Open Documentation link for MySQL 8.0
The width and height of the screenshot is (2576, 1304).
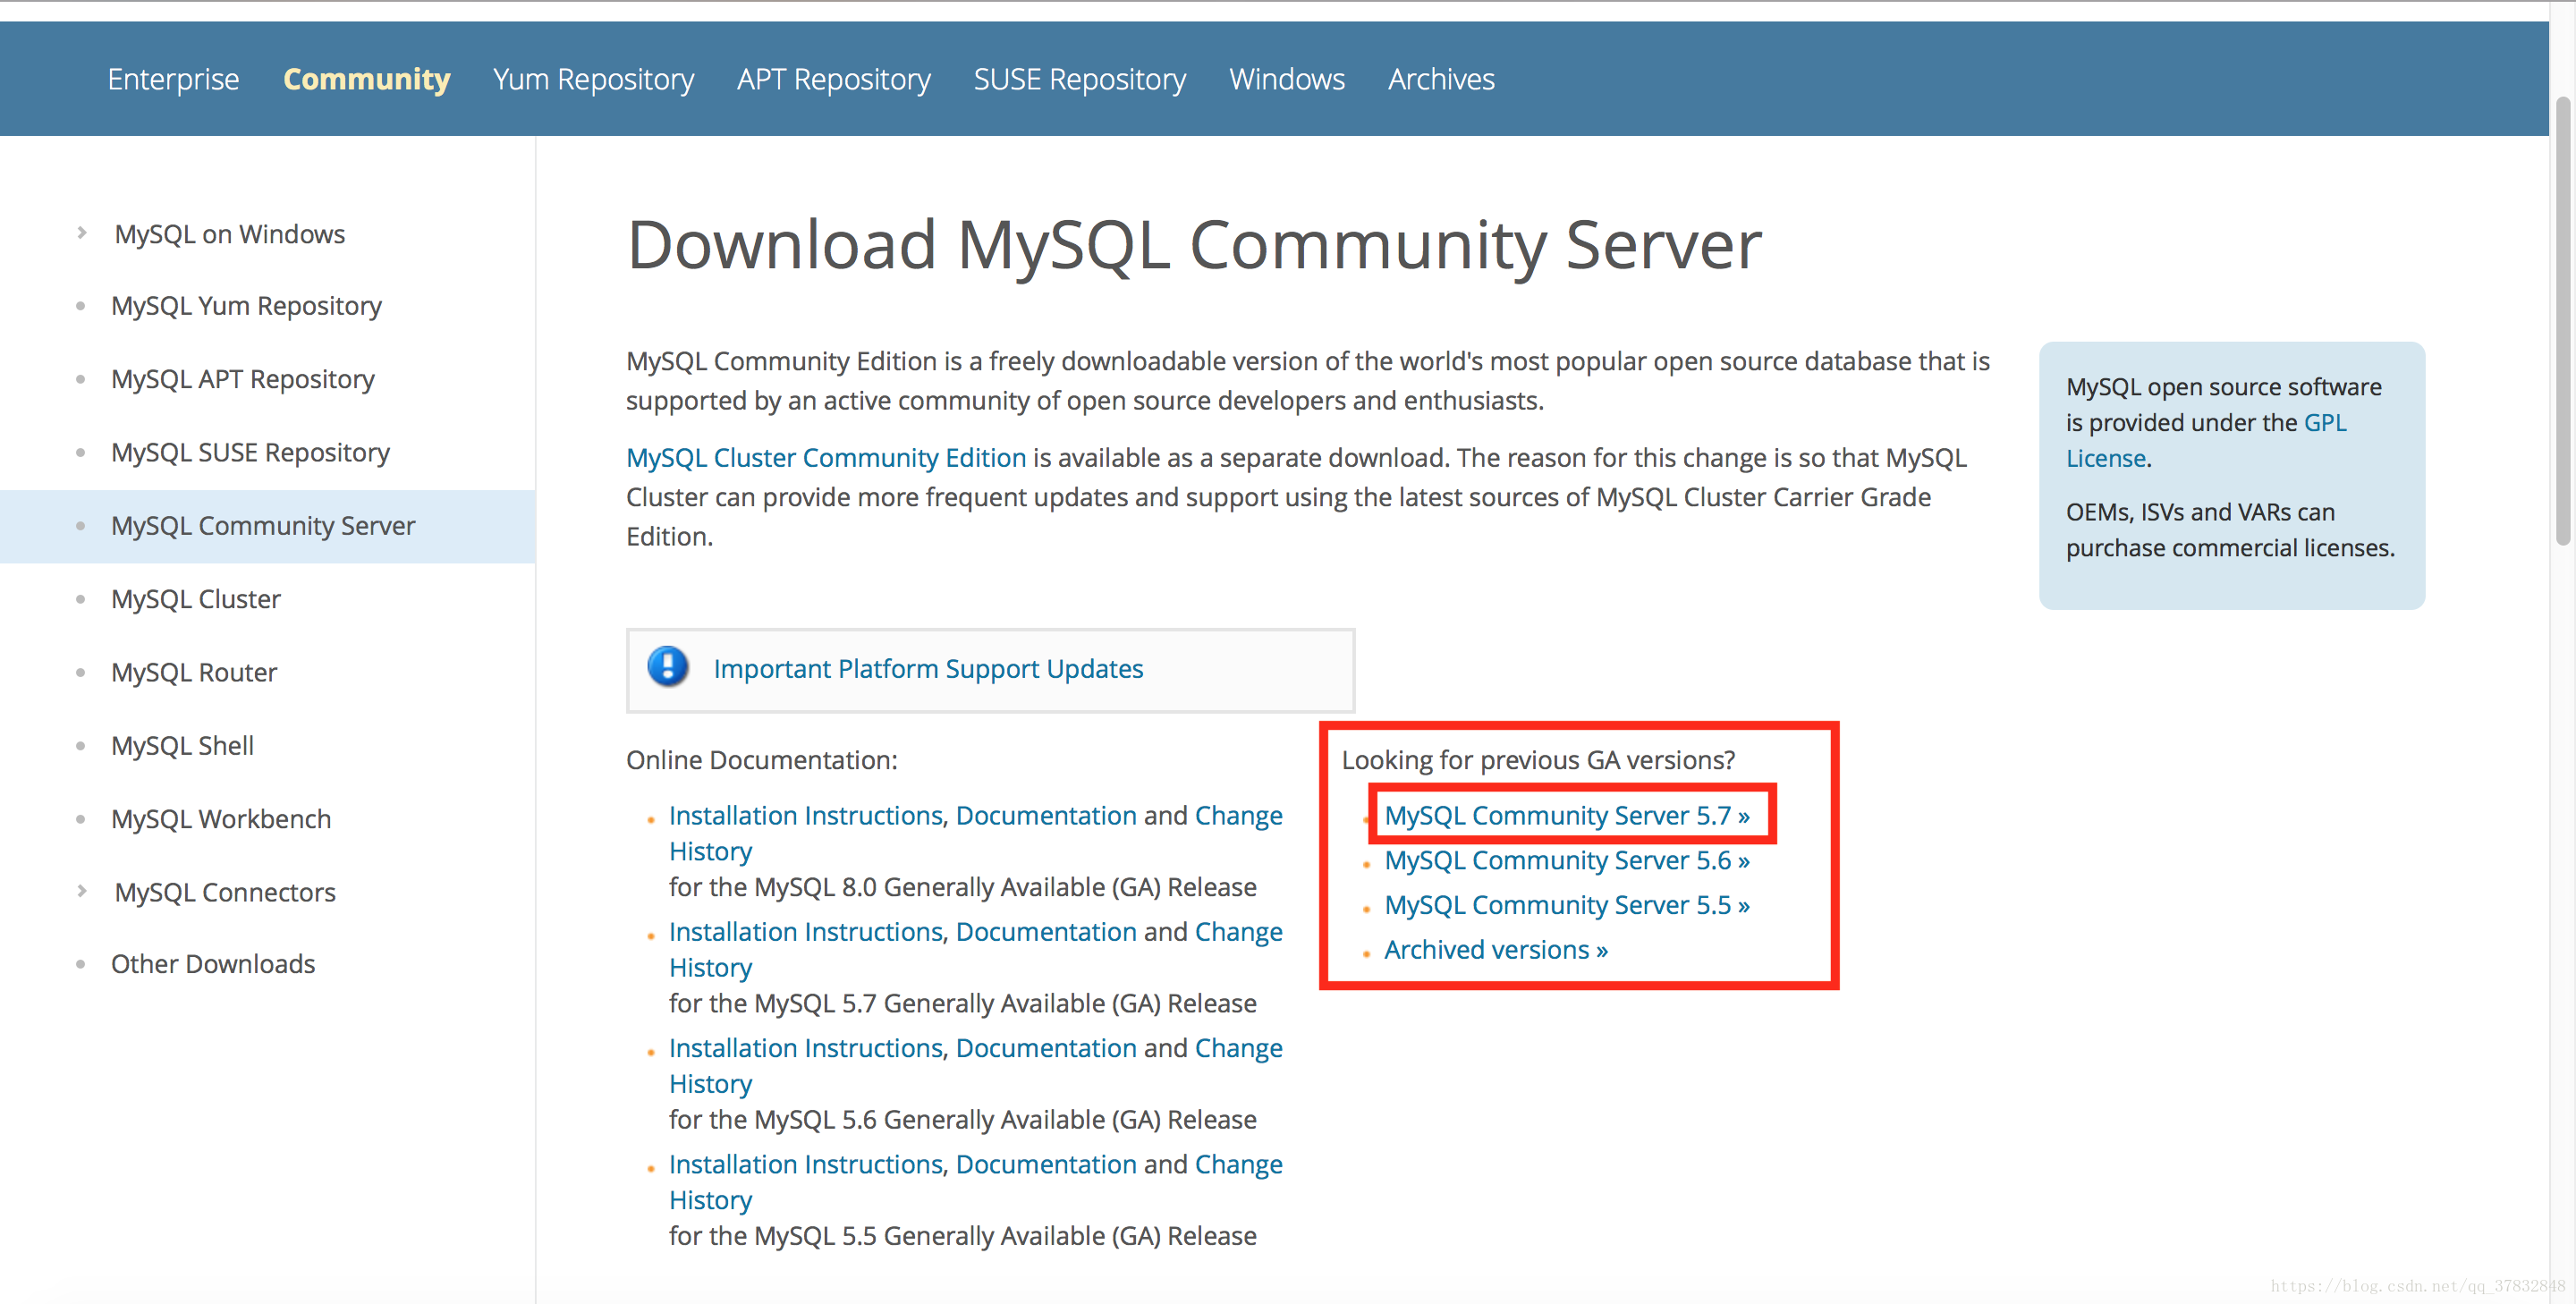pos(1046,815)
